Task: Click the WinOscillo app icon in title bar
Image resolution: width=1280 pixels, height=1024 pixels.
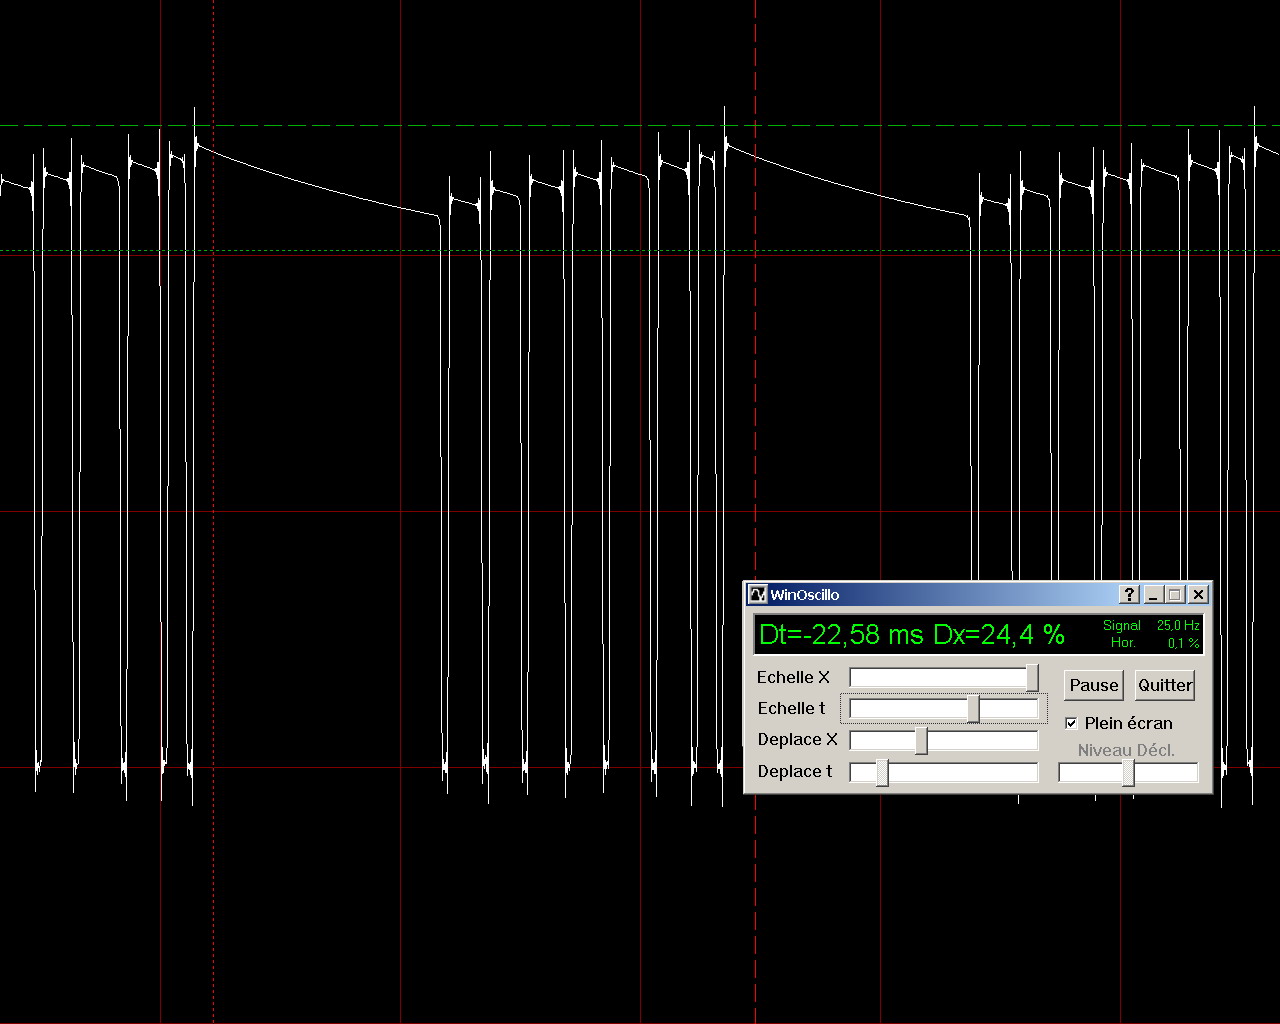Action: tap(758, 595)
